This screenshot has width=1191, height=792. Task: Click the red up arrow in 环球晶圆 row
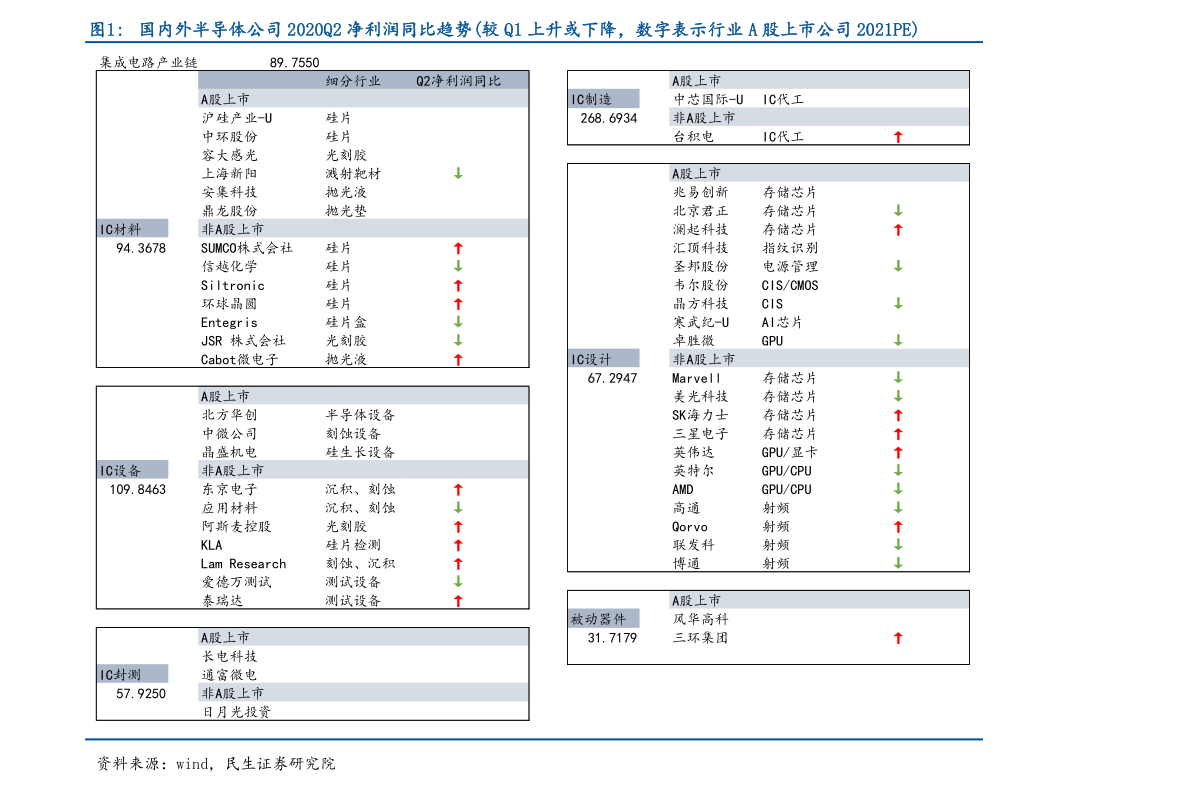[x=458, y=303]
